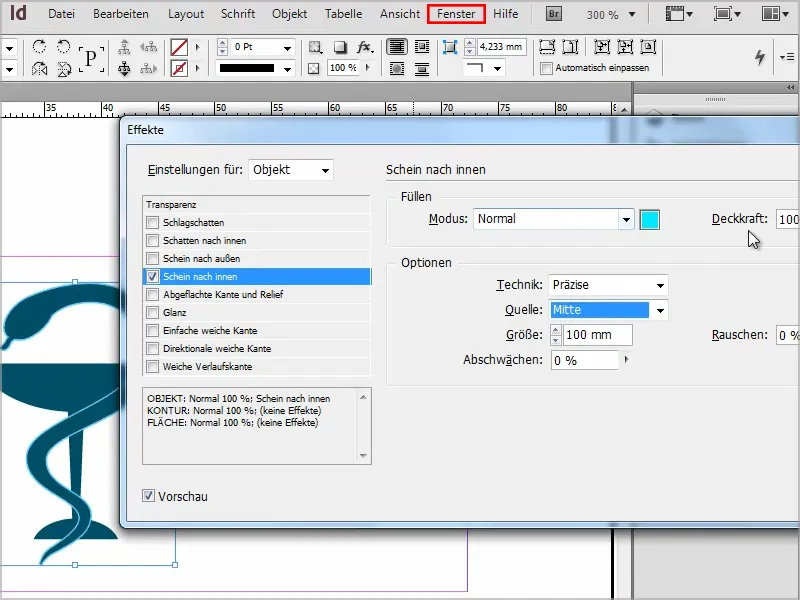800x600 pixels.
Task: Select the align left text icon
Action: [397, 47]
